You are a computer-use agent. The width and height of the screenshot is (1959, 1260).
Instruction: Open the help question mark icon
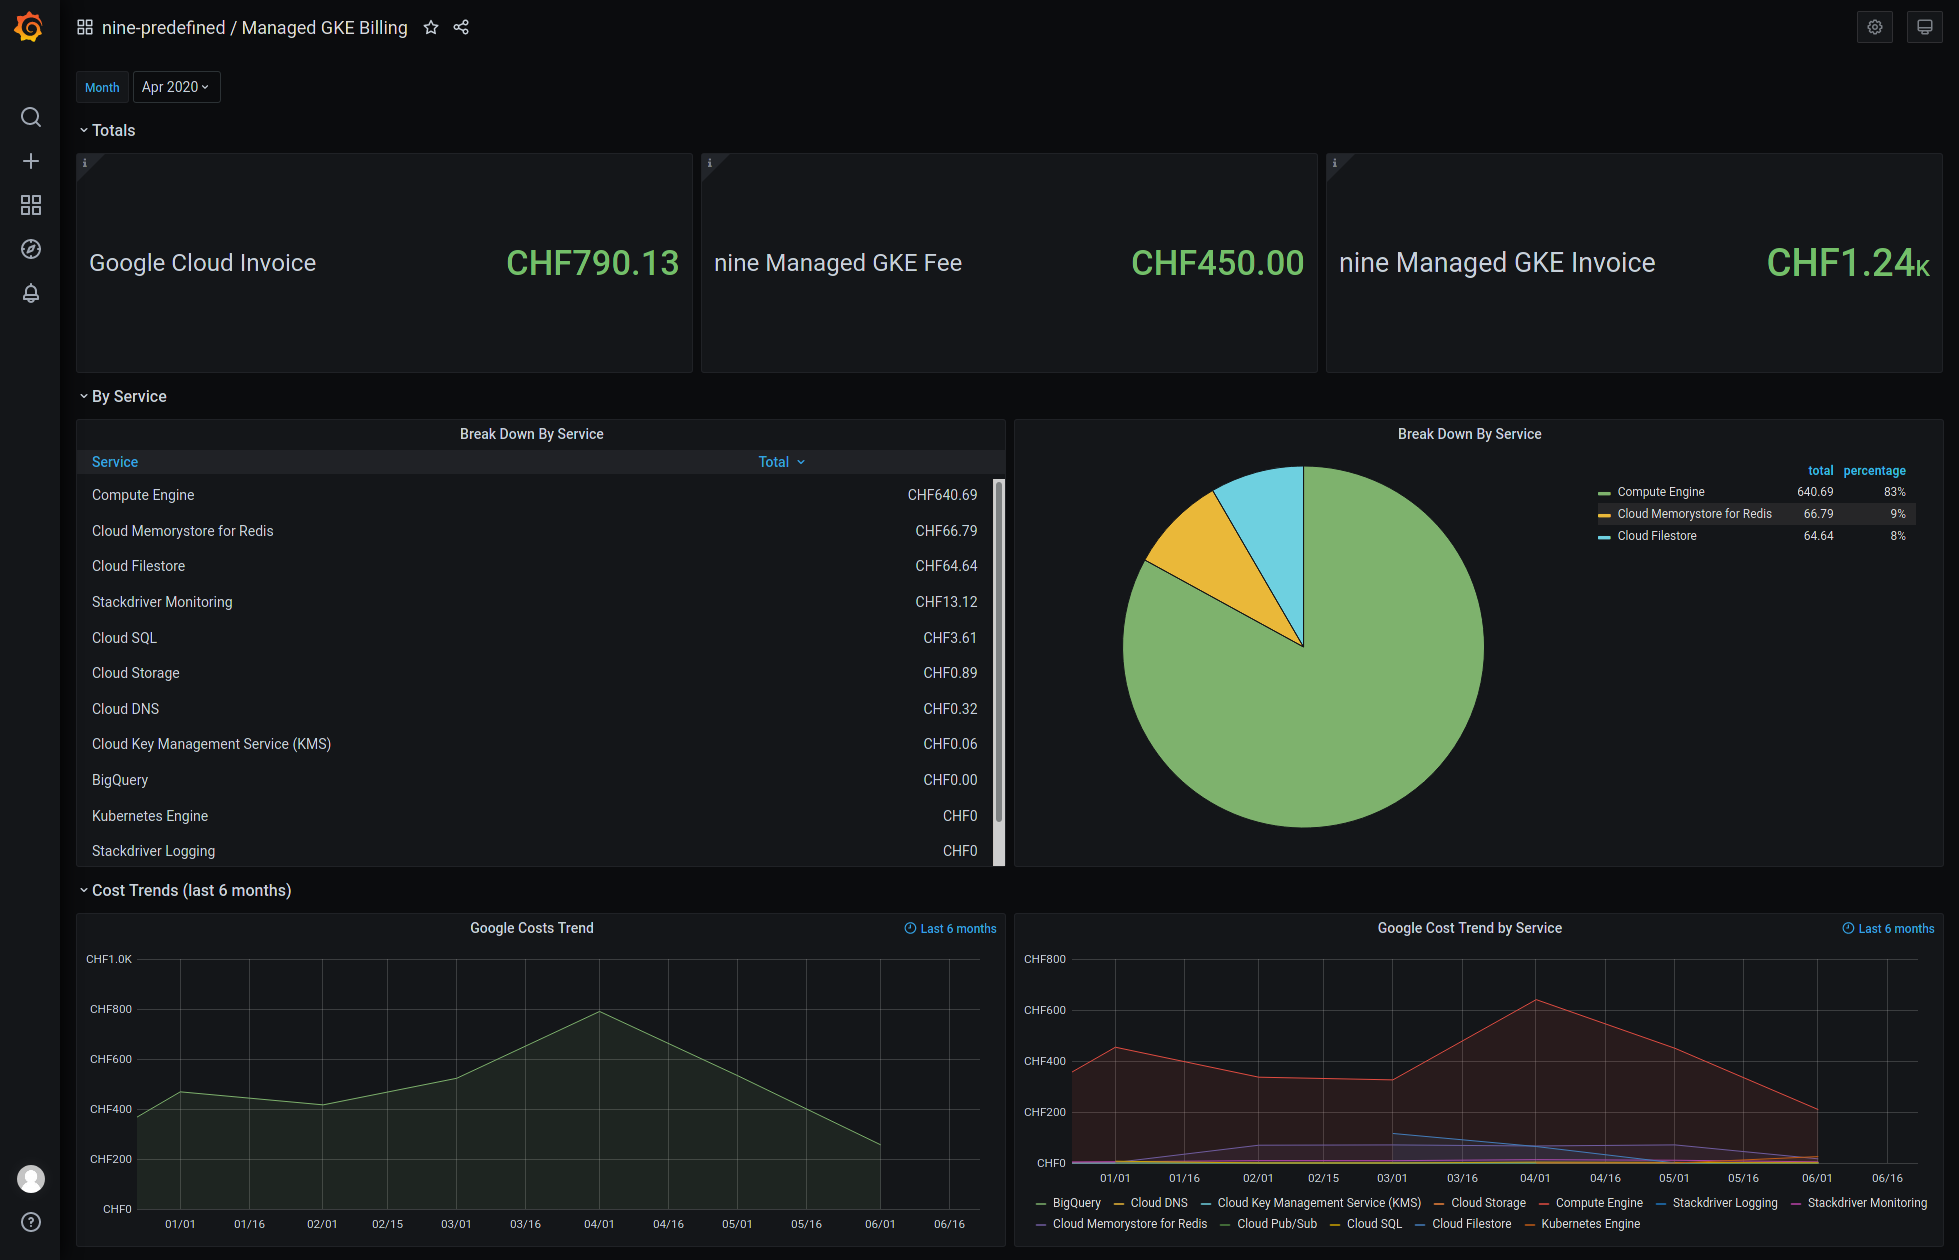click(x=31, y=1222)
